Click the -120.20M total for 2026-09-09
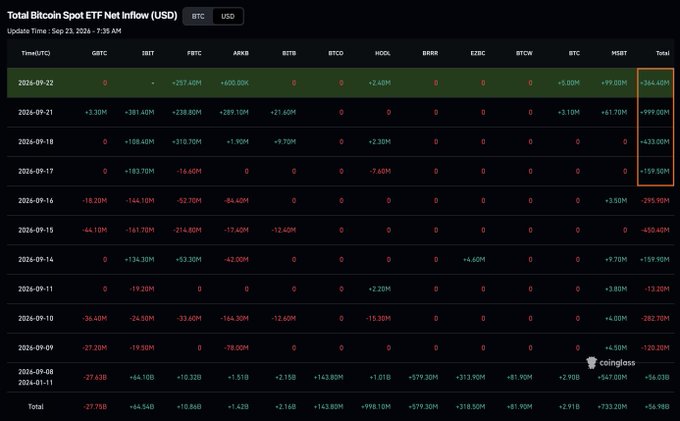 655,348
